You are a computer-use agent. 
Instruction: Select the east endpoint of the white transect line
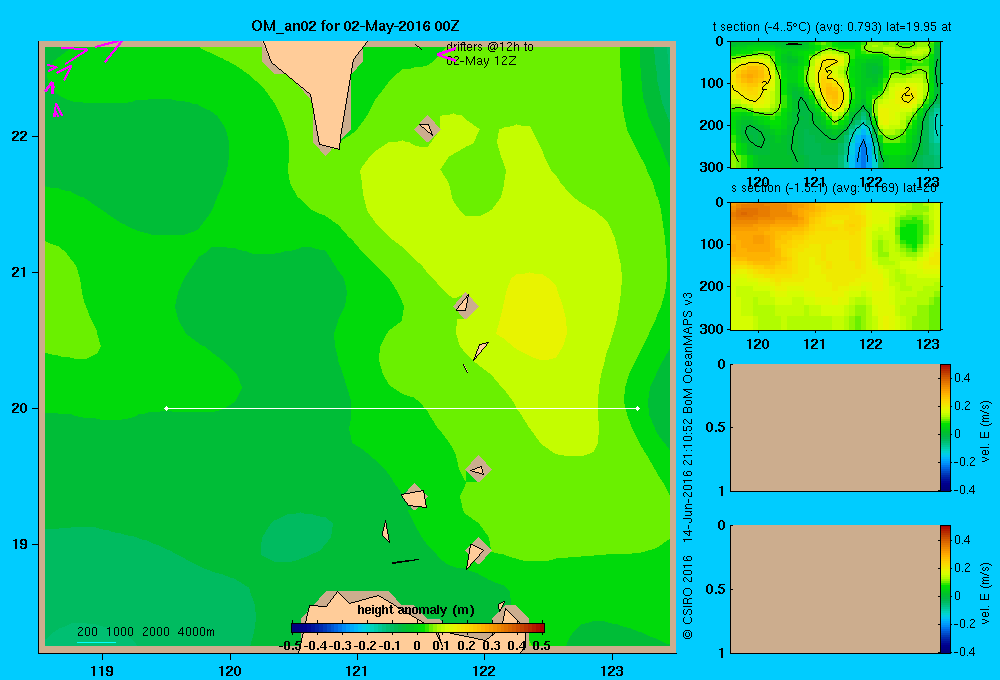point(638,408)
